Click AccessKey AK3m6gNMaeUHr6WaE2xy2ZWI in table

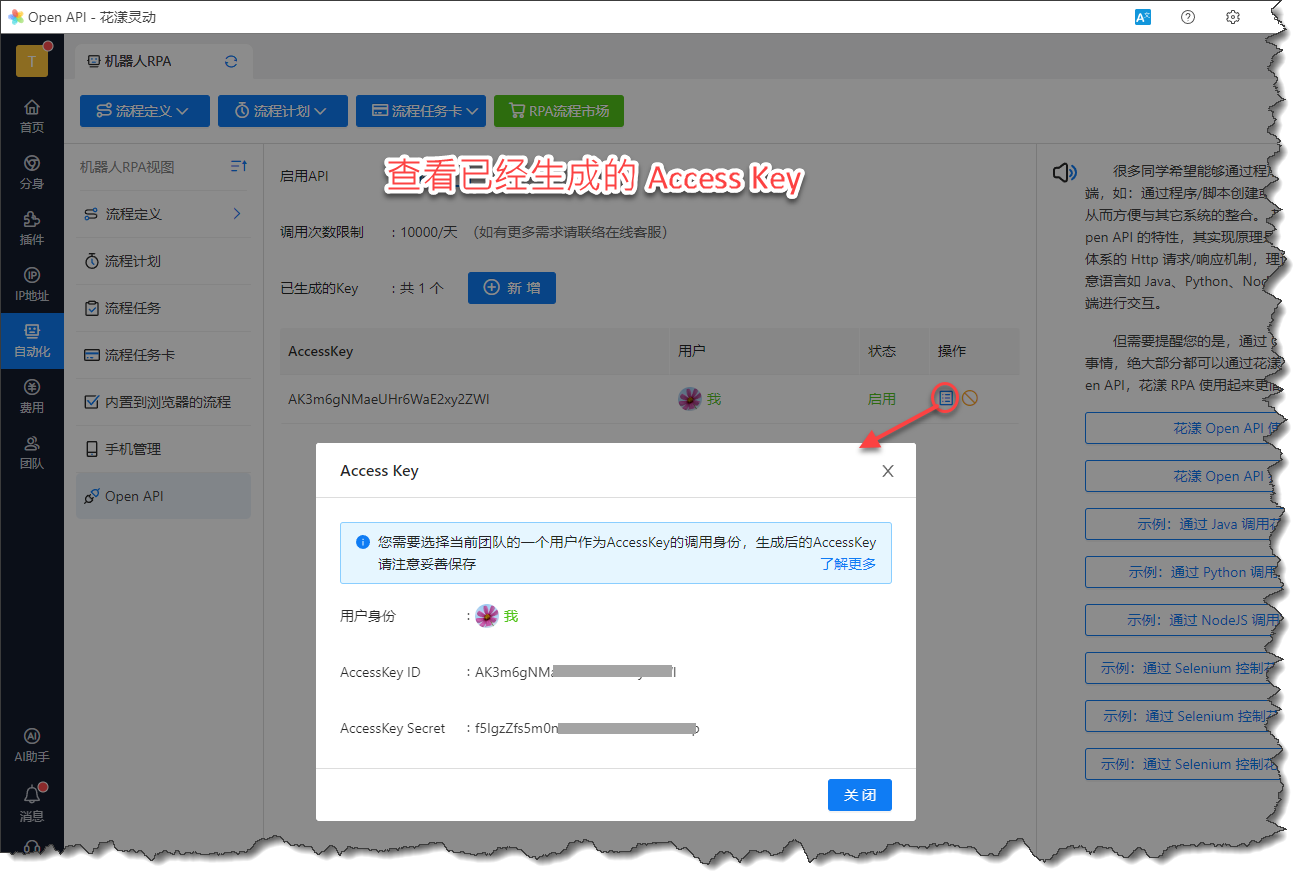(x=389, y=399)
